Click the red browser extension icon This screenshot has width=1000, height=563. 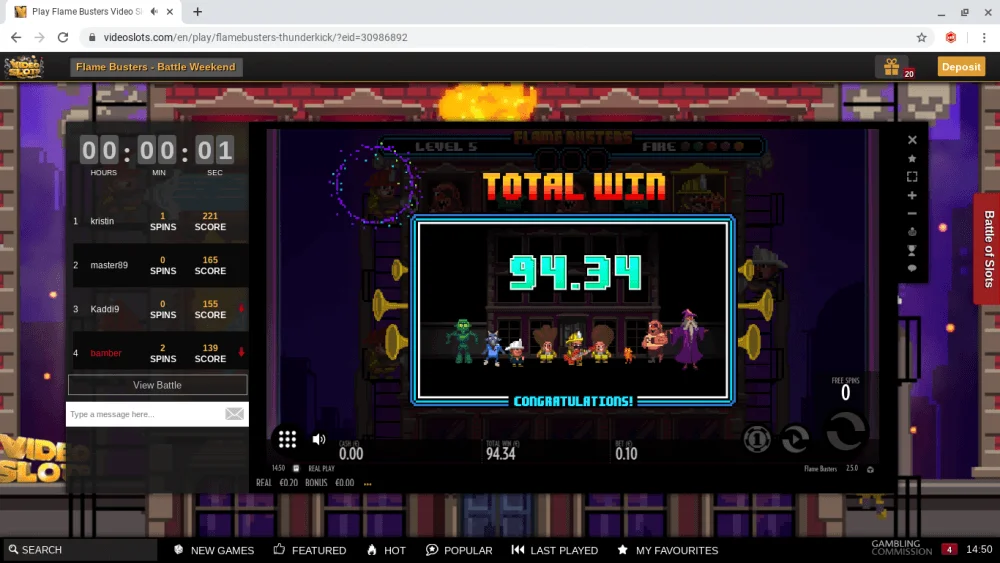click(x=951, y=38)
